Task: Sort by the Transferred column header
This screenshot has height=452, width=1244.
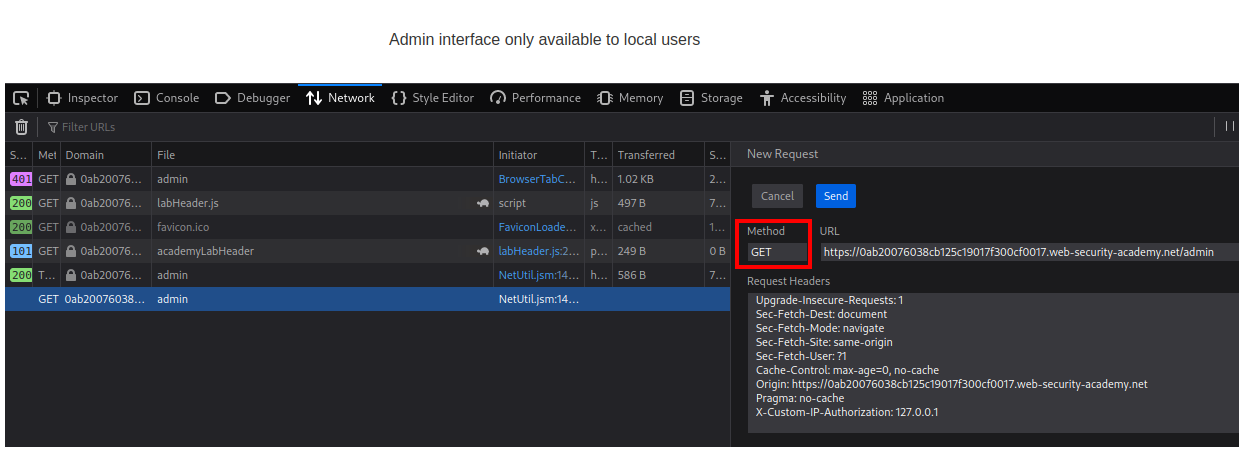Action: pos(646,155)
